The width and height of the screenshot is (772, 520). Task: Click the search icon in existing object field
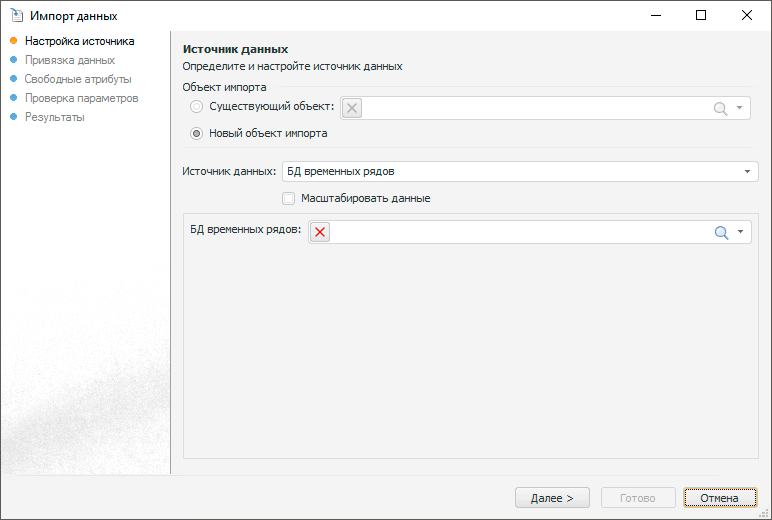point(720,108)
